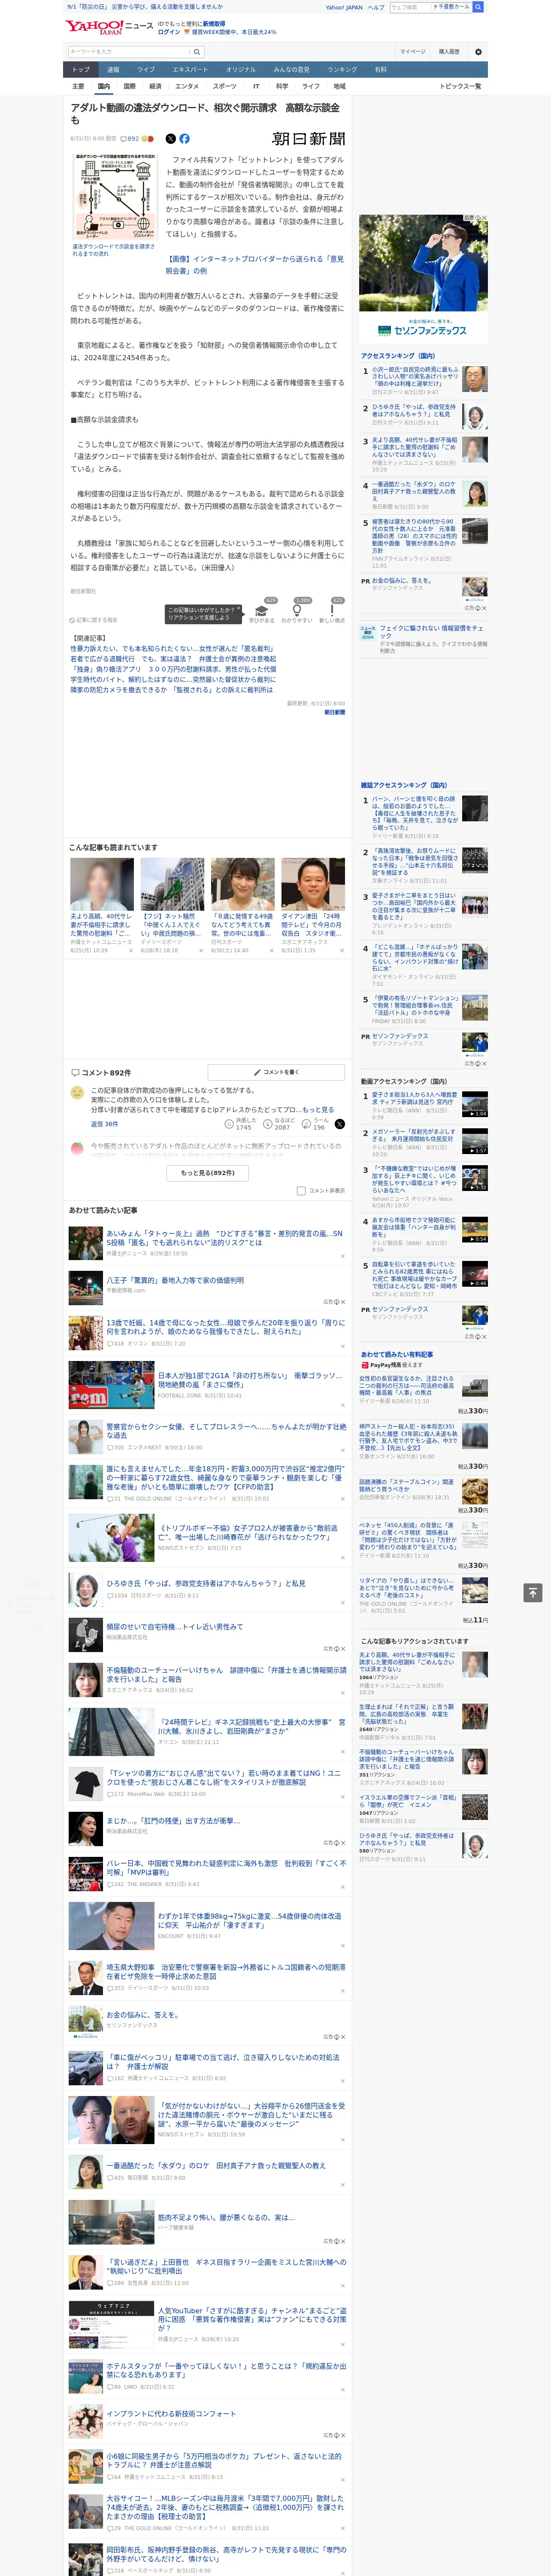This screenshot has height=2576, width=551.
Task: Click the keyword search input field
Action: [x=129, y=52]
